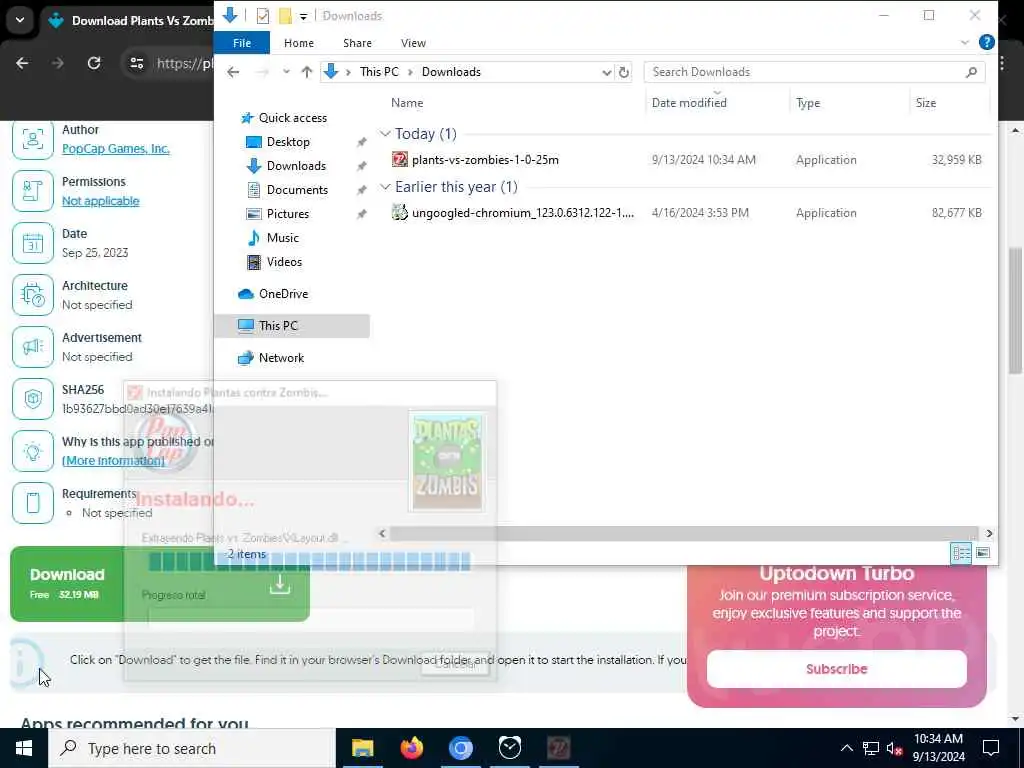Open the File menu tab

tap(242, 43)
